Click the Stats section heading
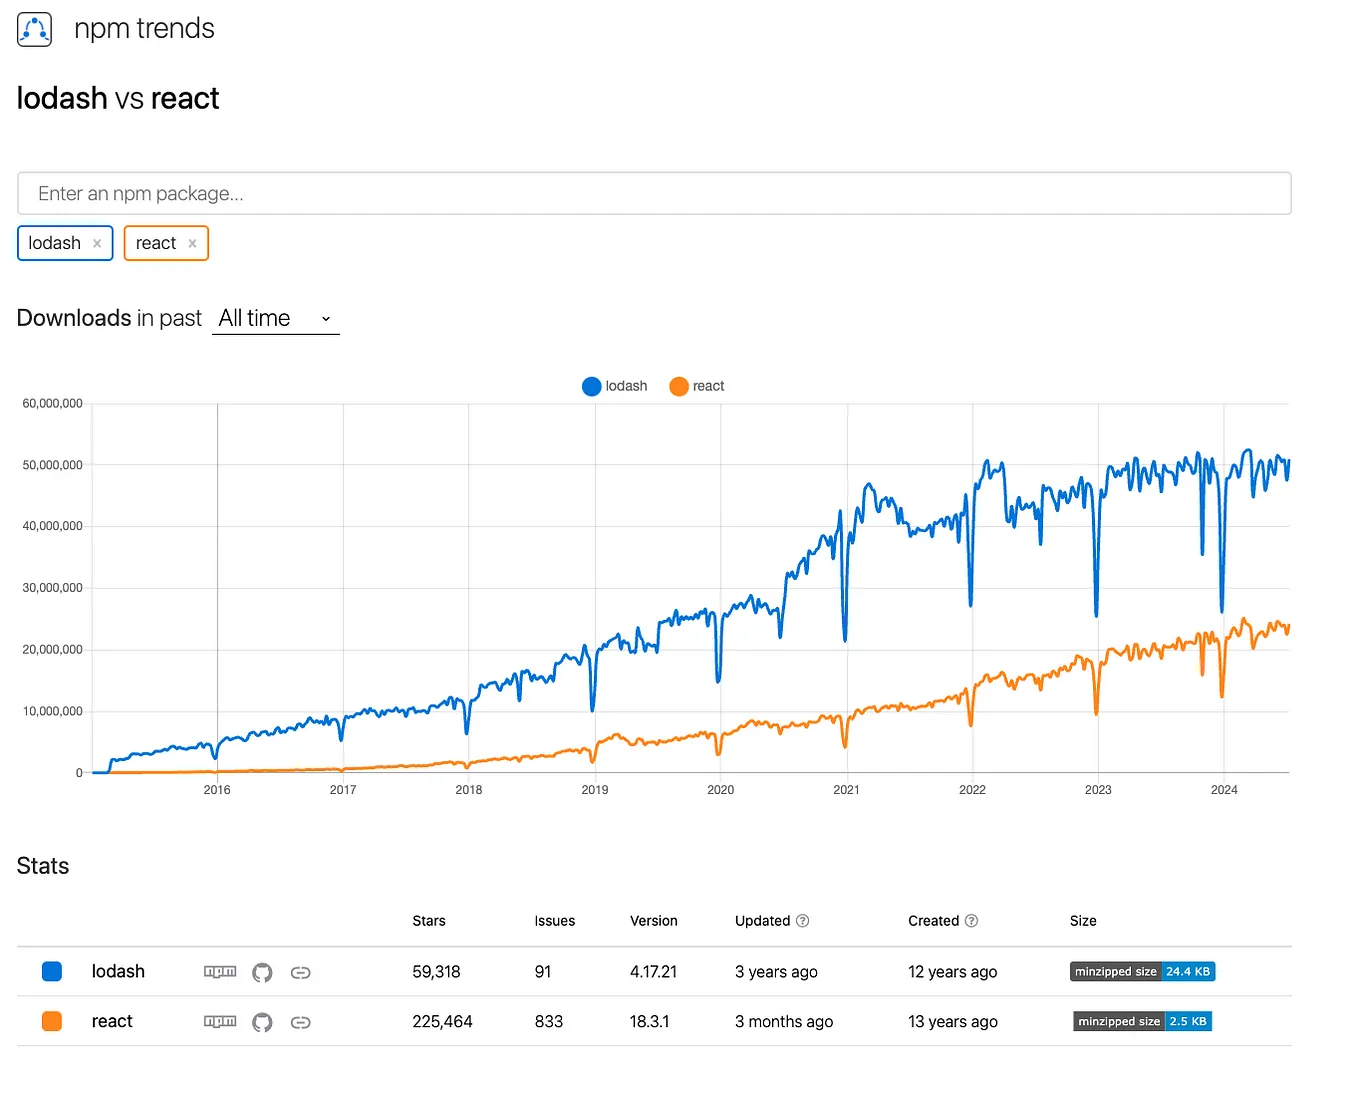Screen dimensions: 1358x1100 (x=43, y=866)
